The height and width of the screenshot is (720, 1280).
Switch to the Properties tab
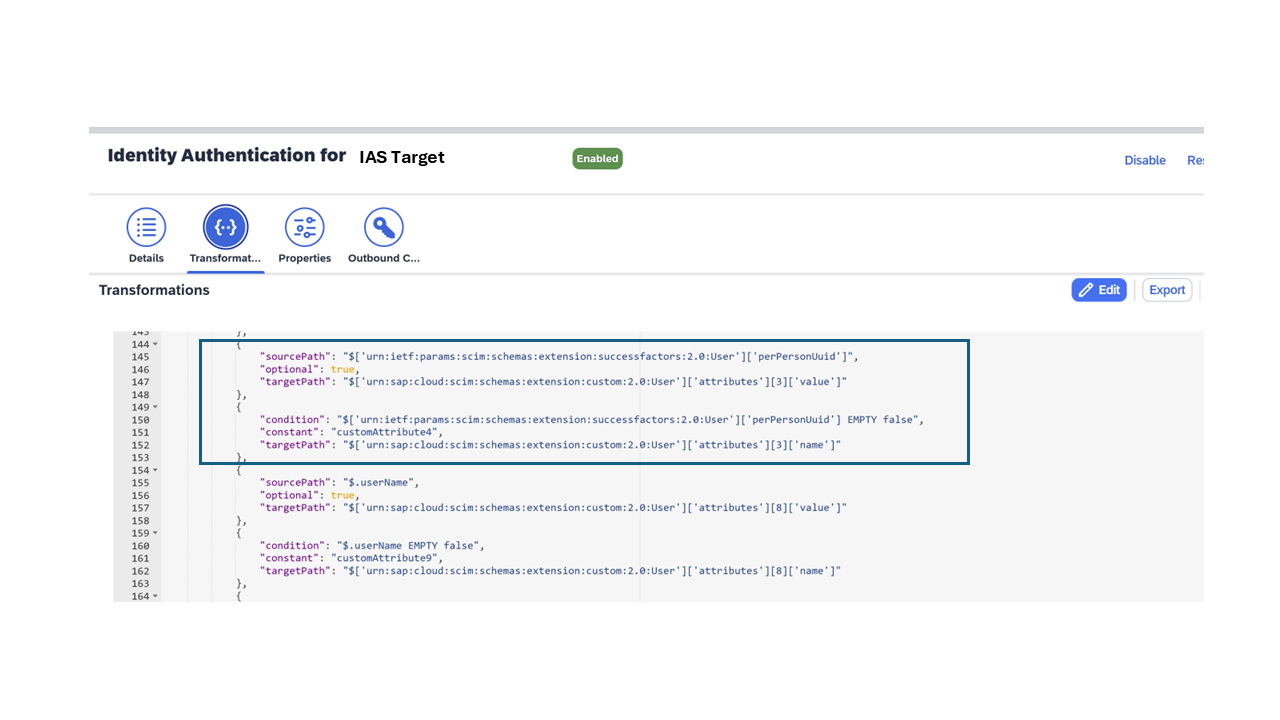304,236
